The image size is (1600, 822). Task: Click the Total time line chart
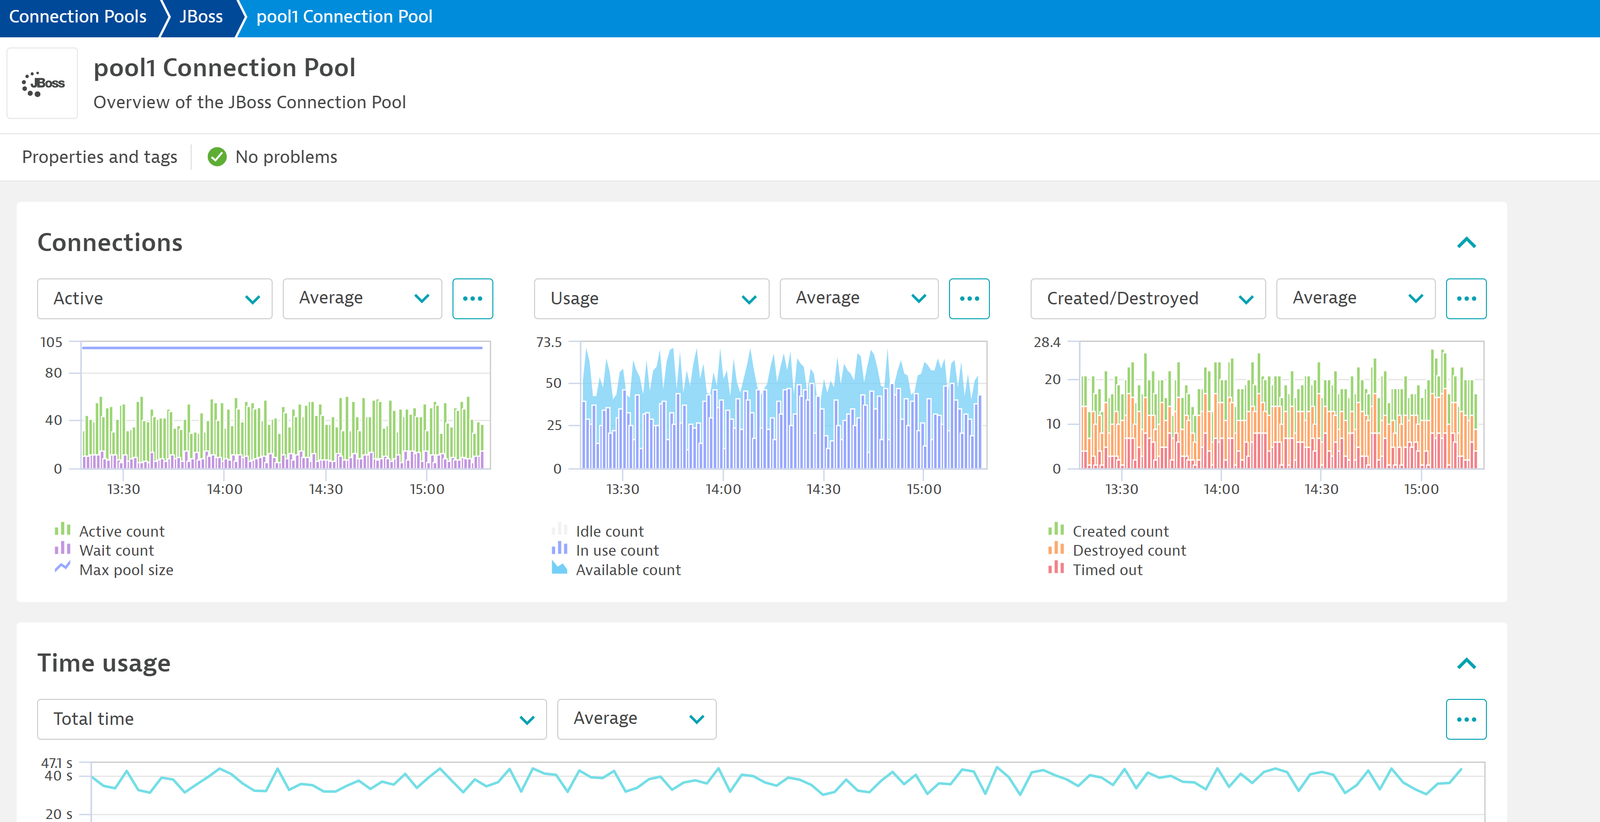coord(787,790)
